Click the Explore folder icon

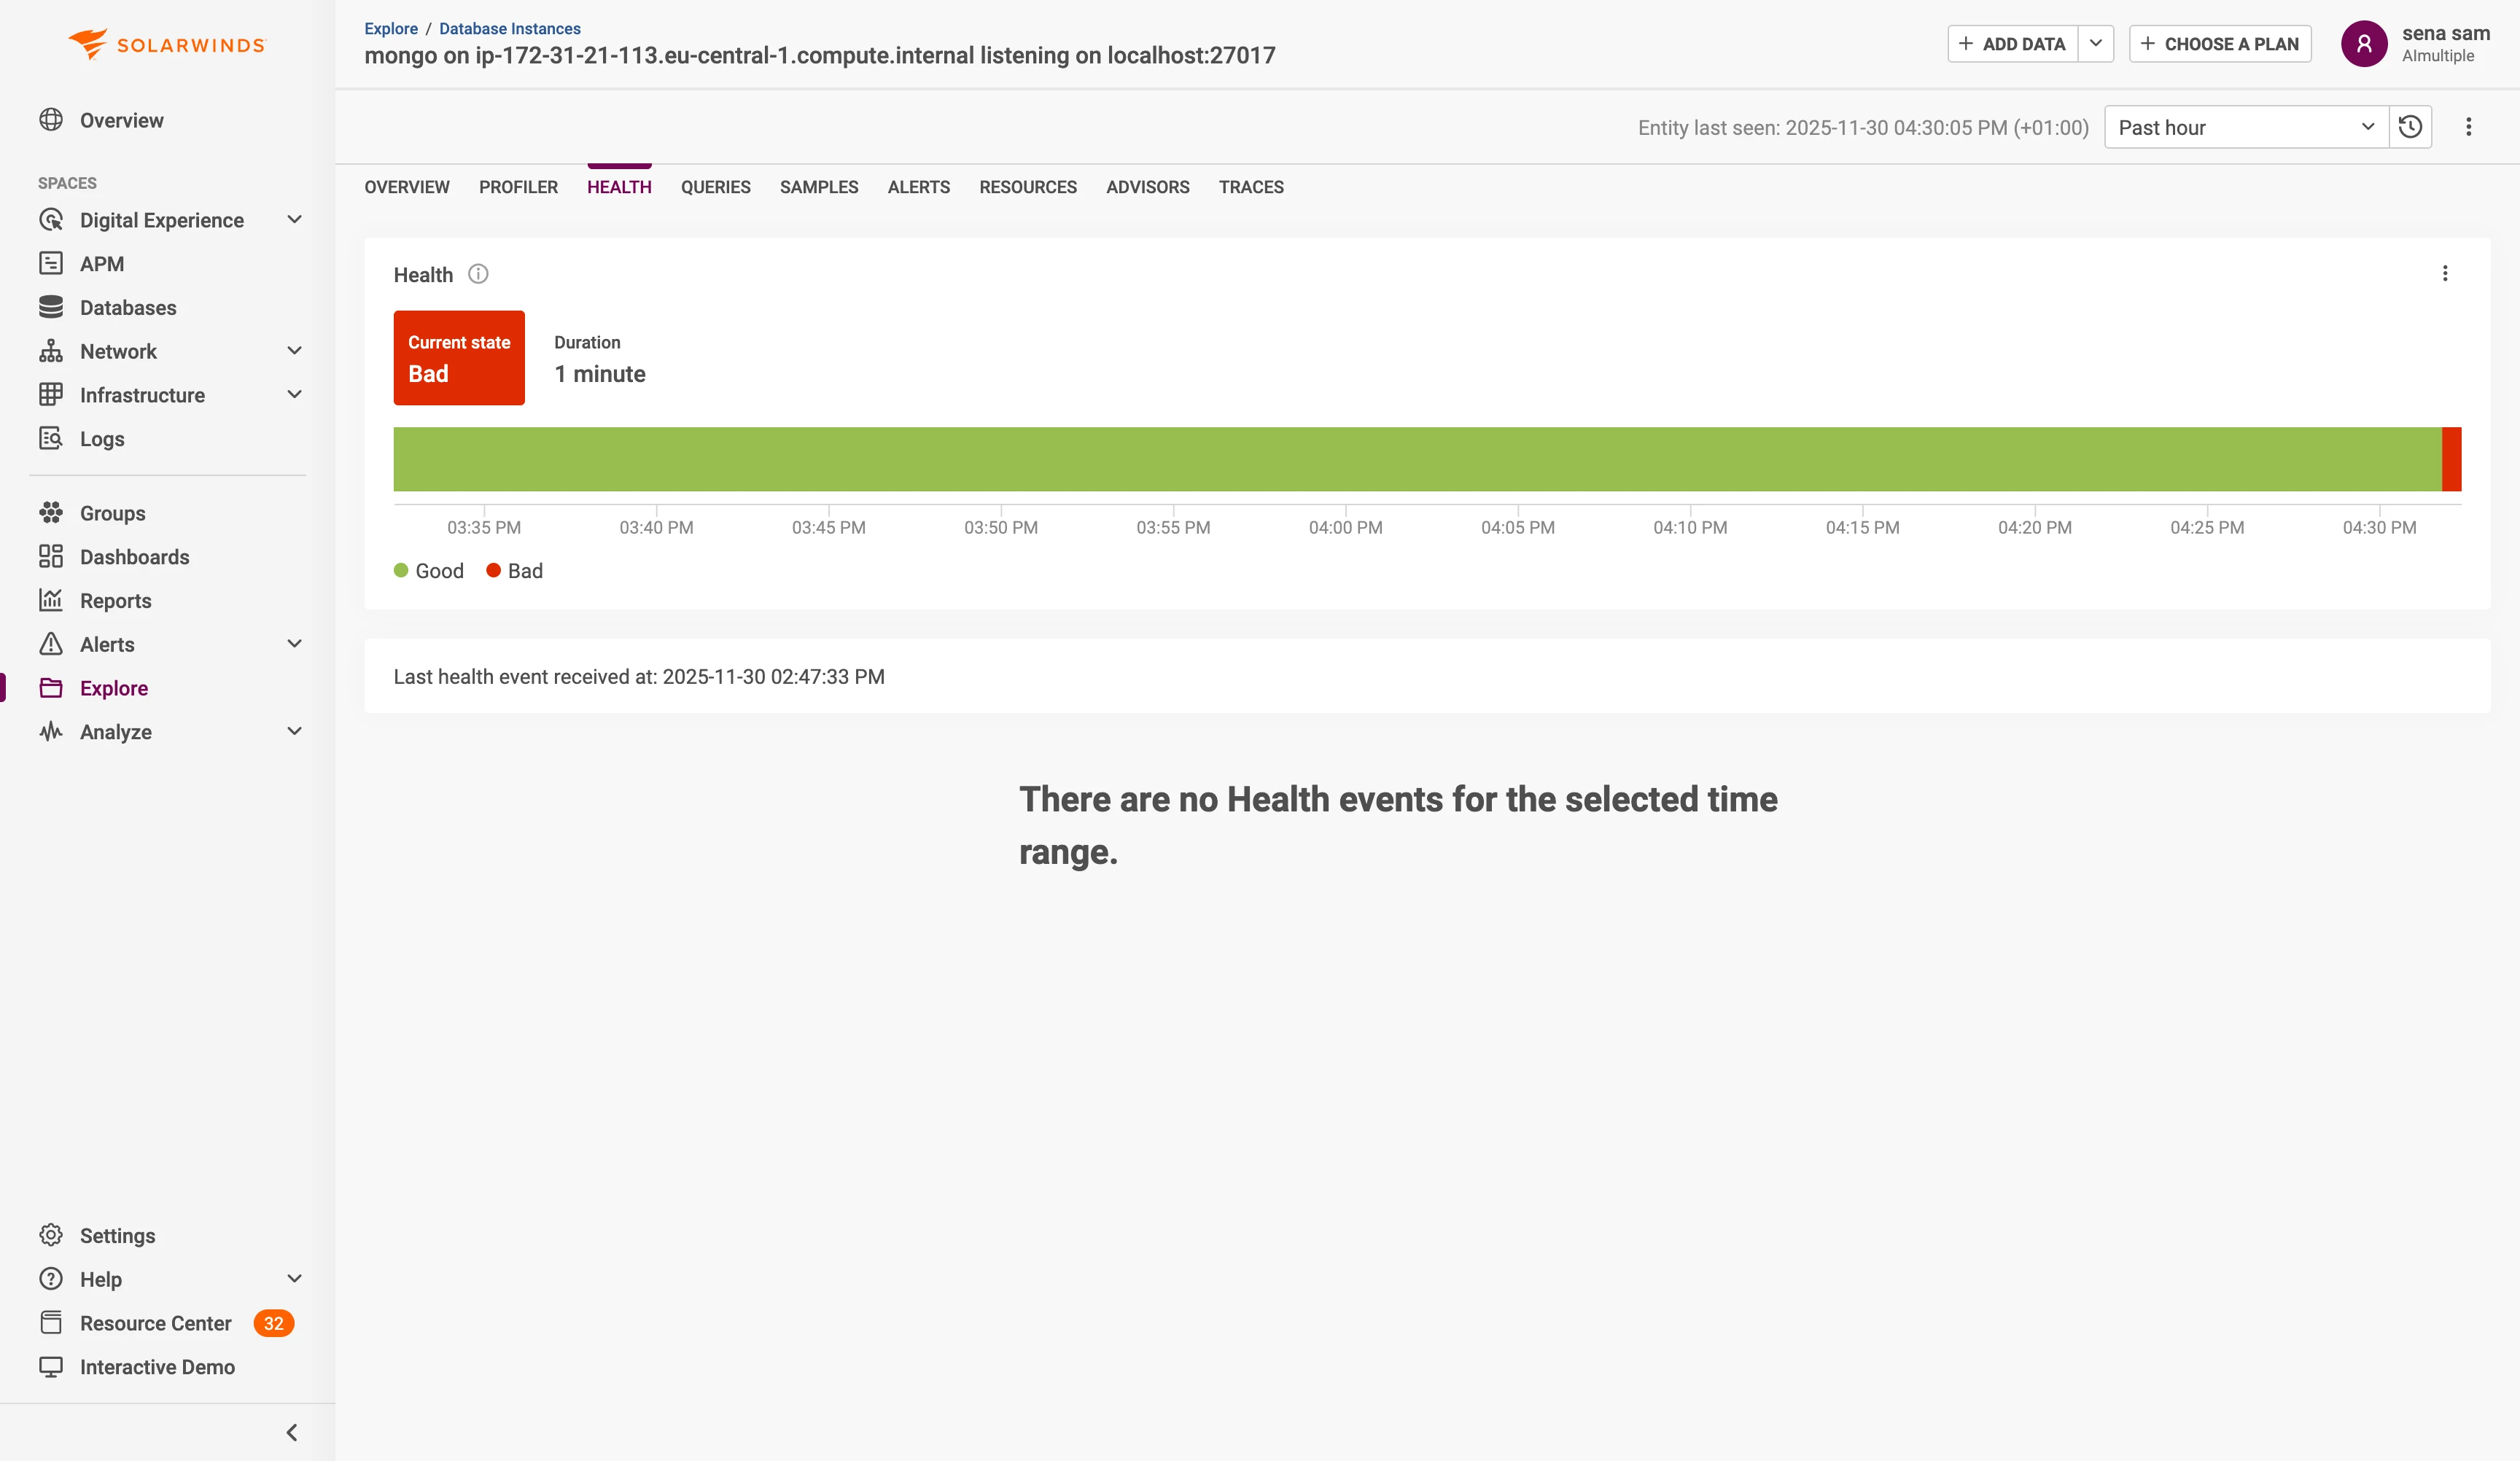[51, 688]
